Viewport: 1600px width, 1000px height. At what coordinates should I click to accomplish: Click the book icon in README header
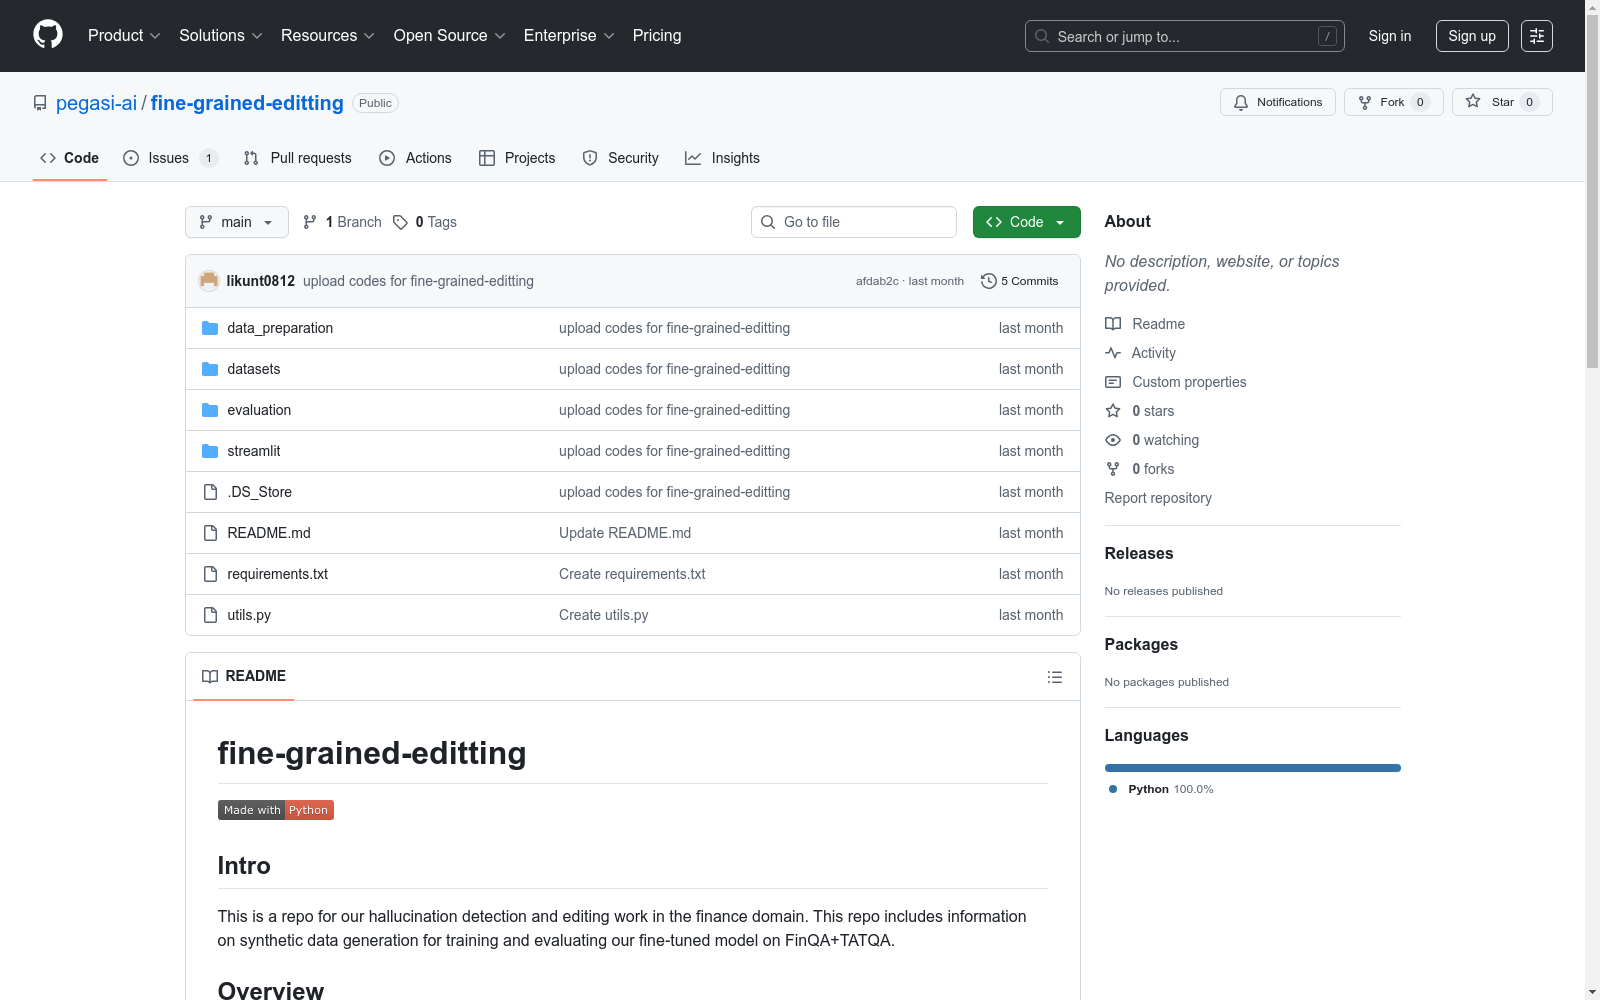click(210, 677)
